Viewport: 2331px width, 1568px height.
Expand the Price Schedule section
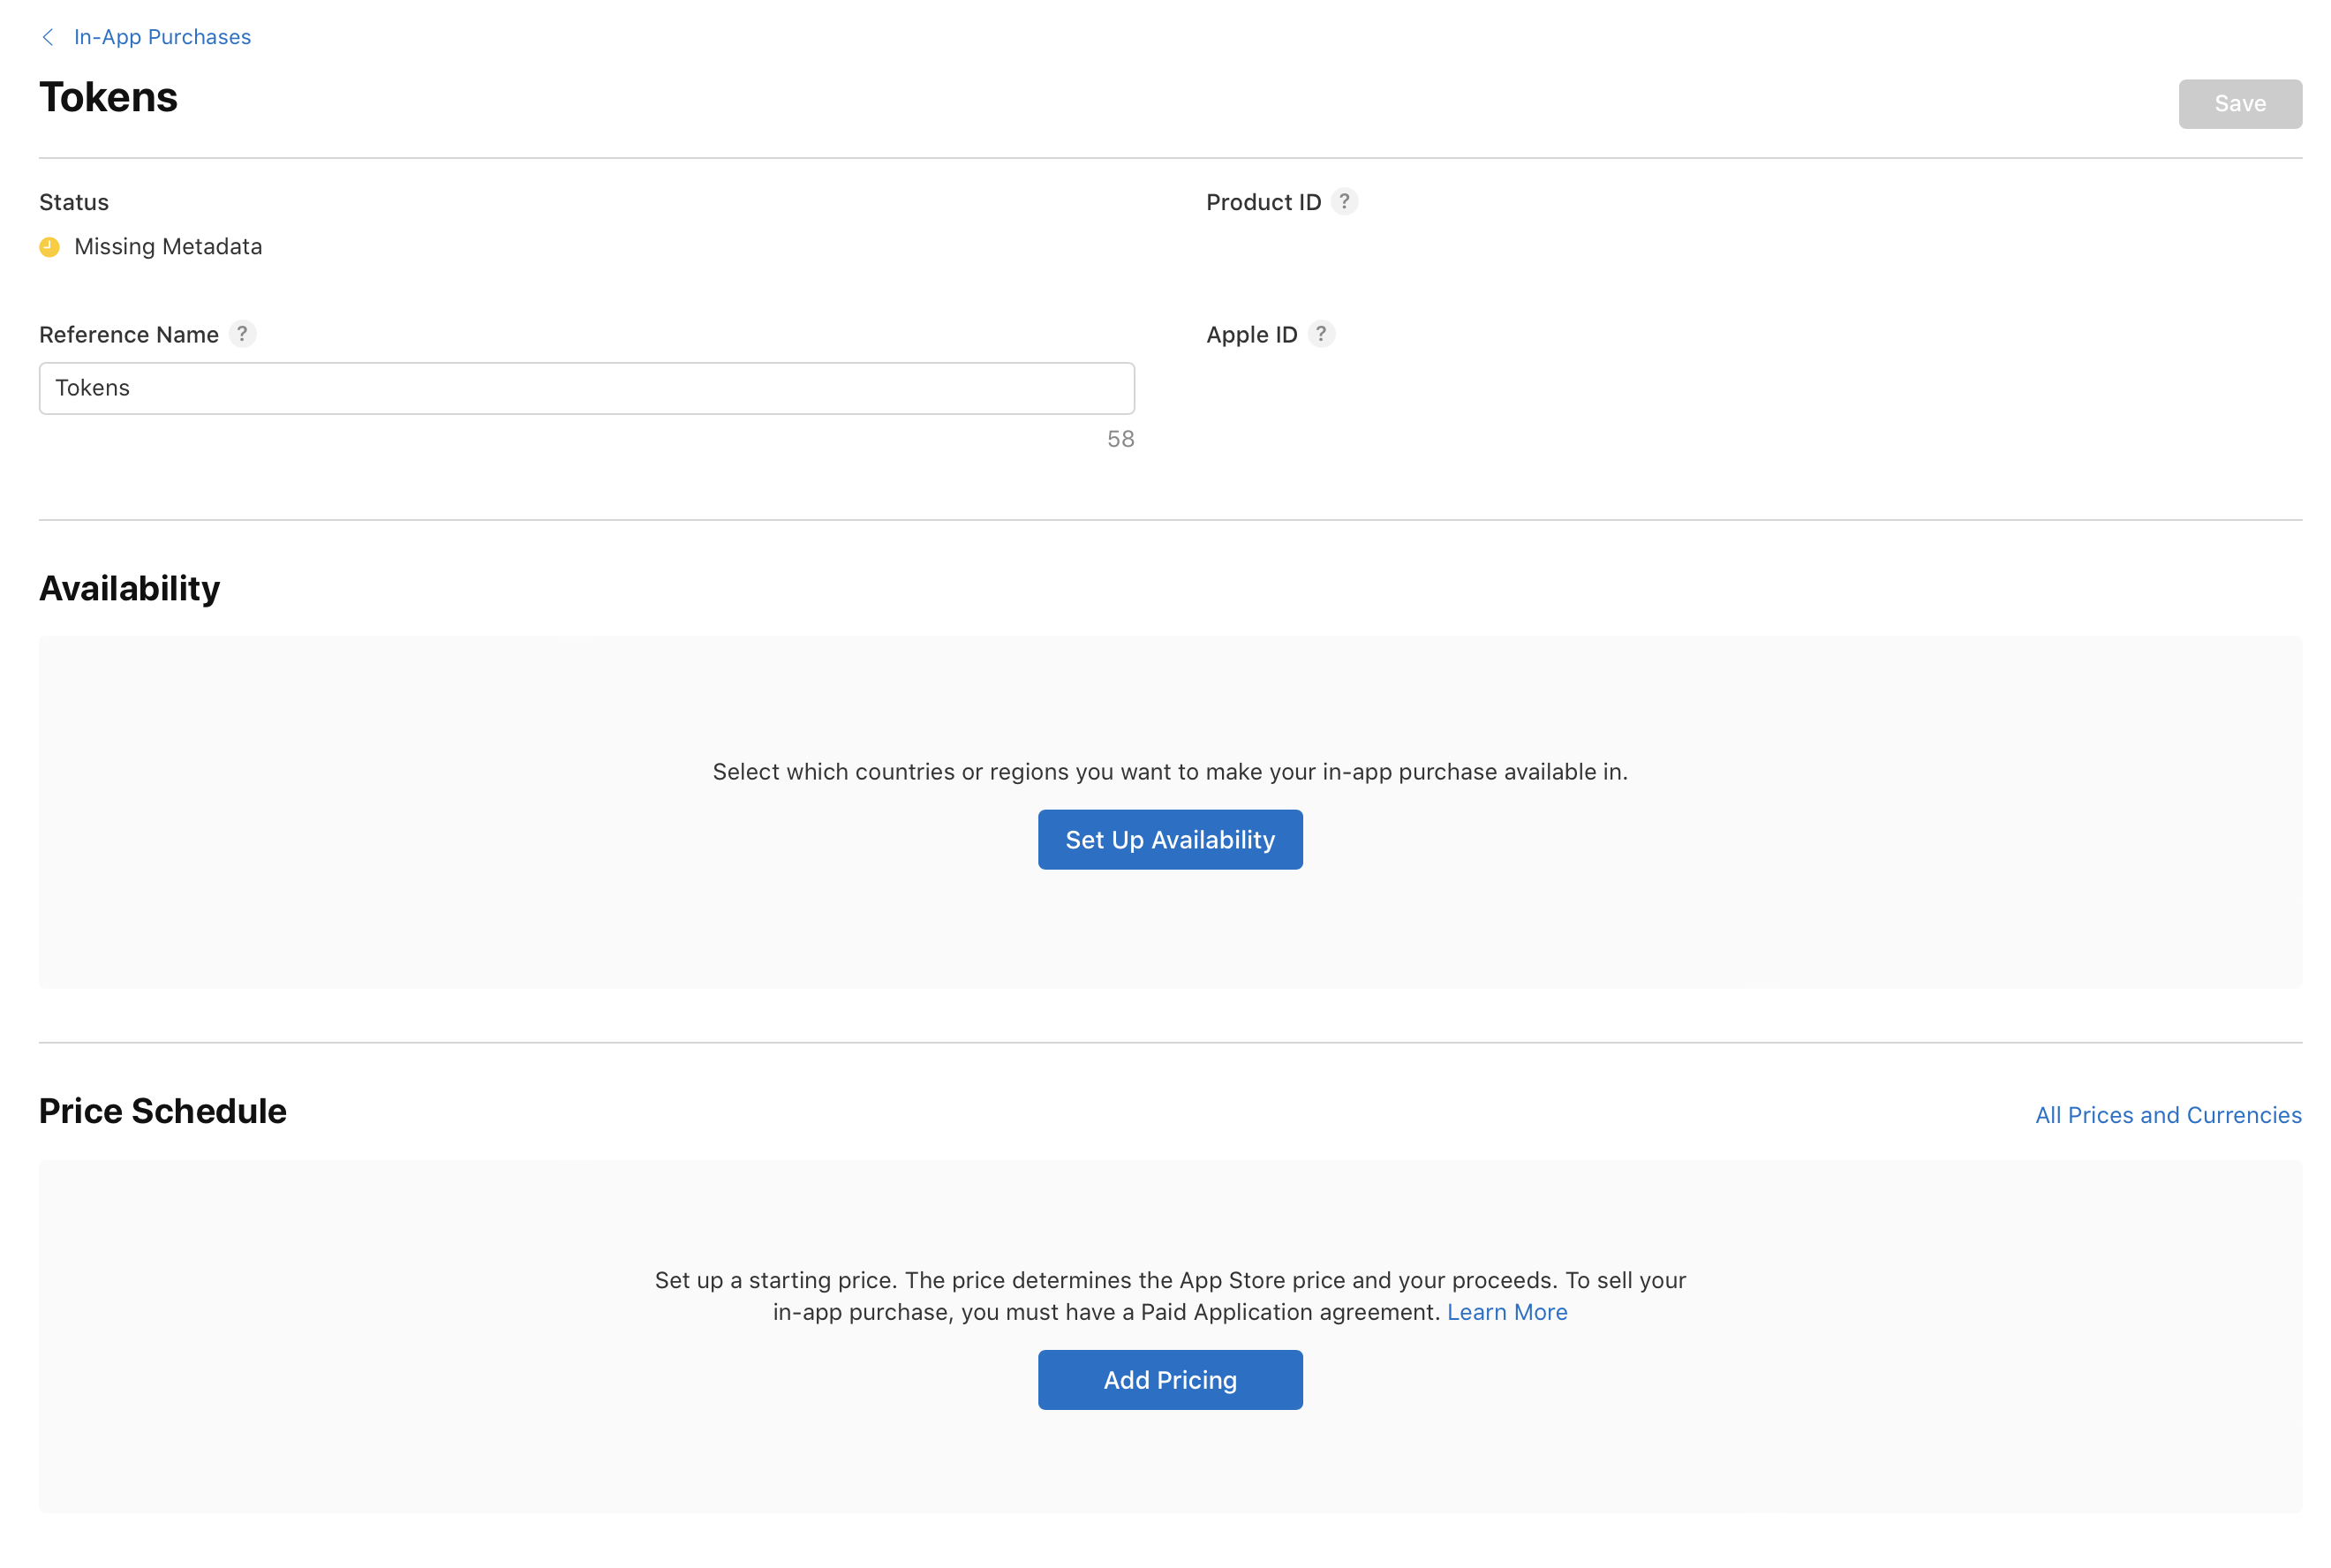162,1112
